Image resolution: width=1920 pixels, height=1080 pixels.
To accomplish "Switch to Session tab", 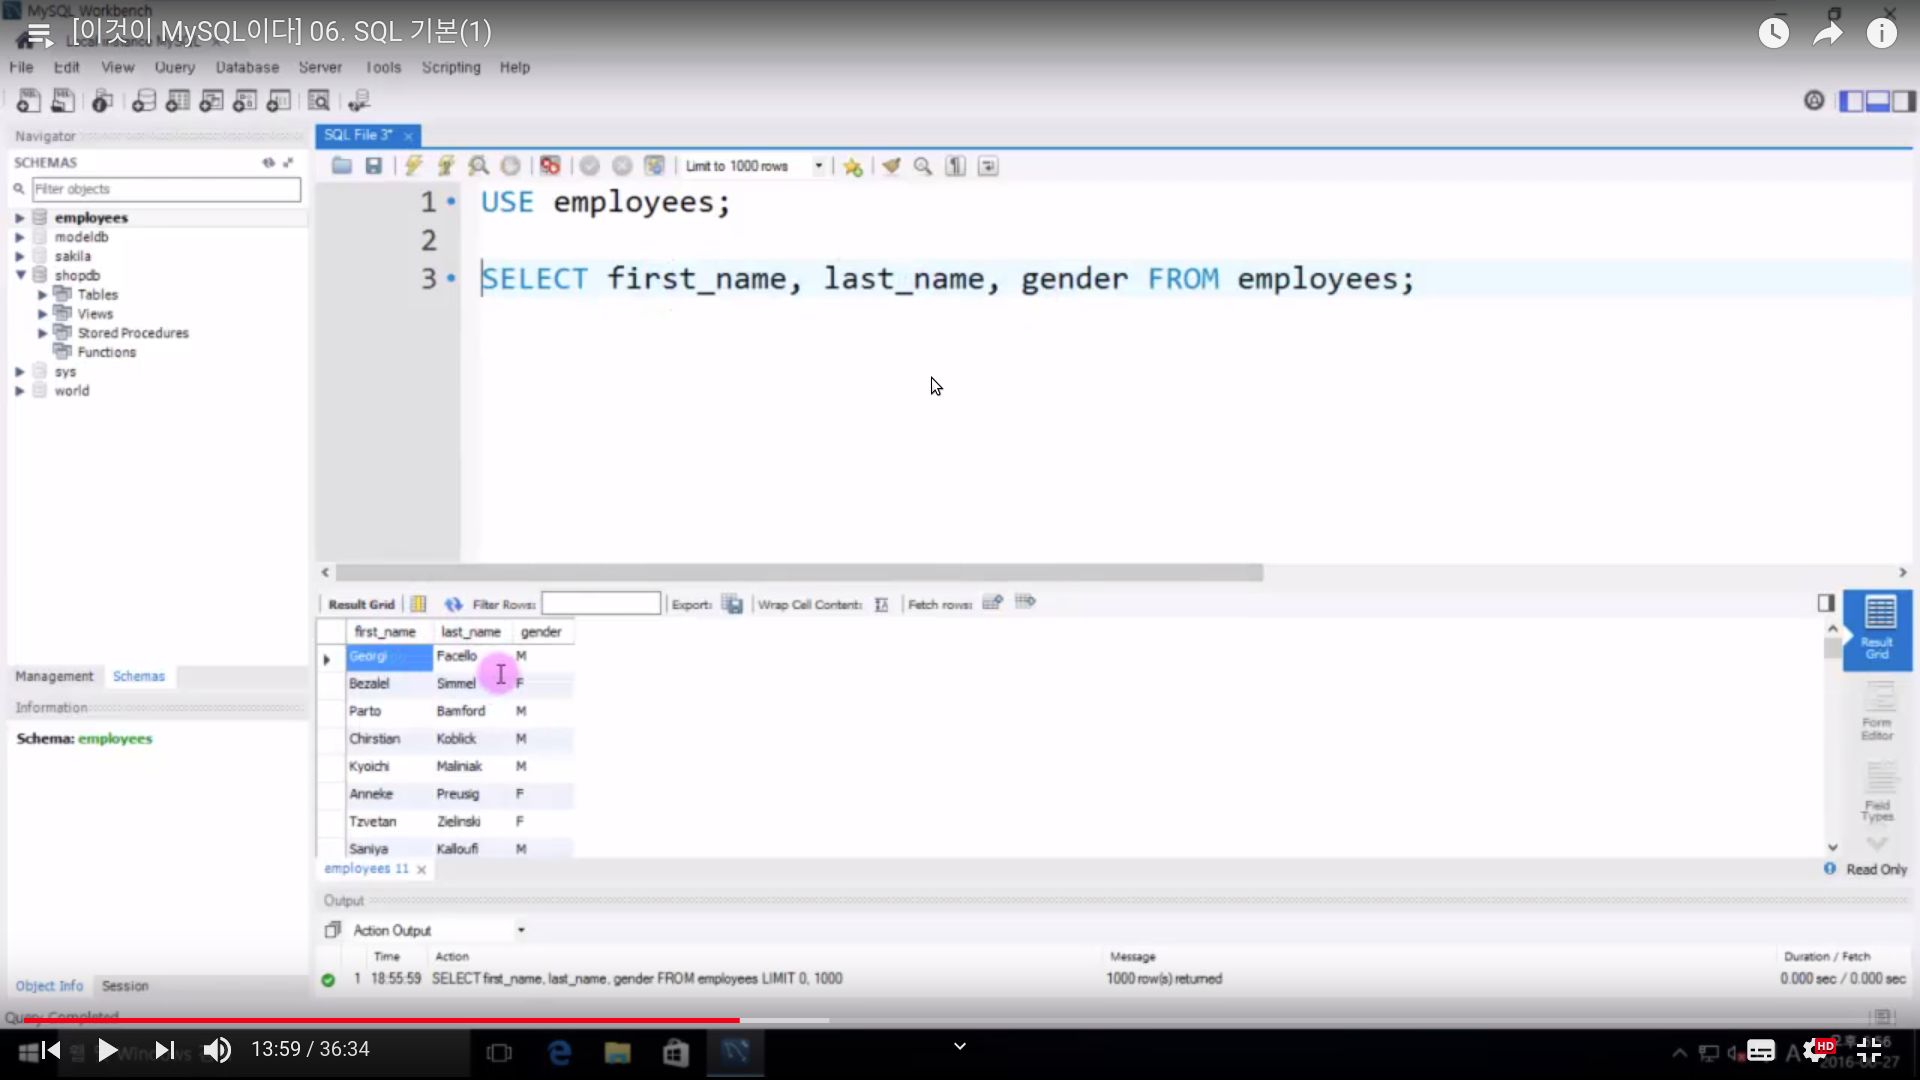I will (125, 986).
